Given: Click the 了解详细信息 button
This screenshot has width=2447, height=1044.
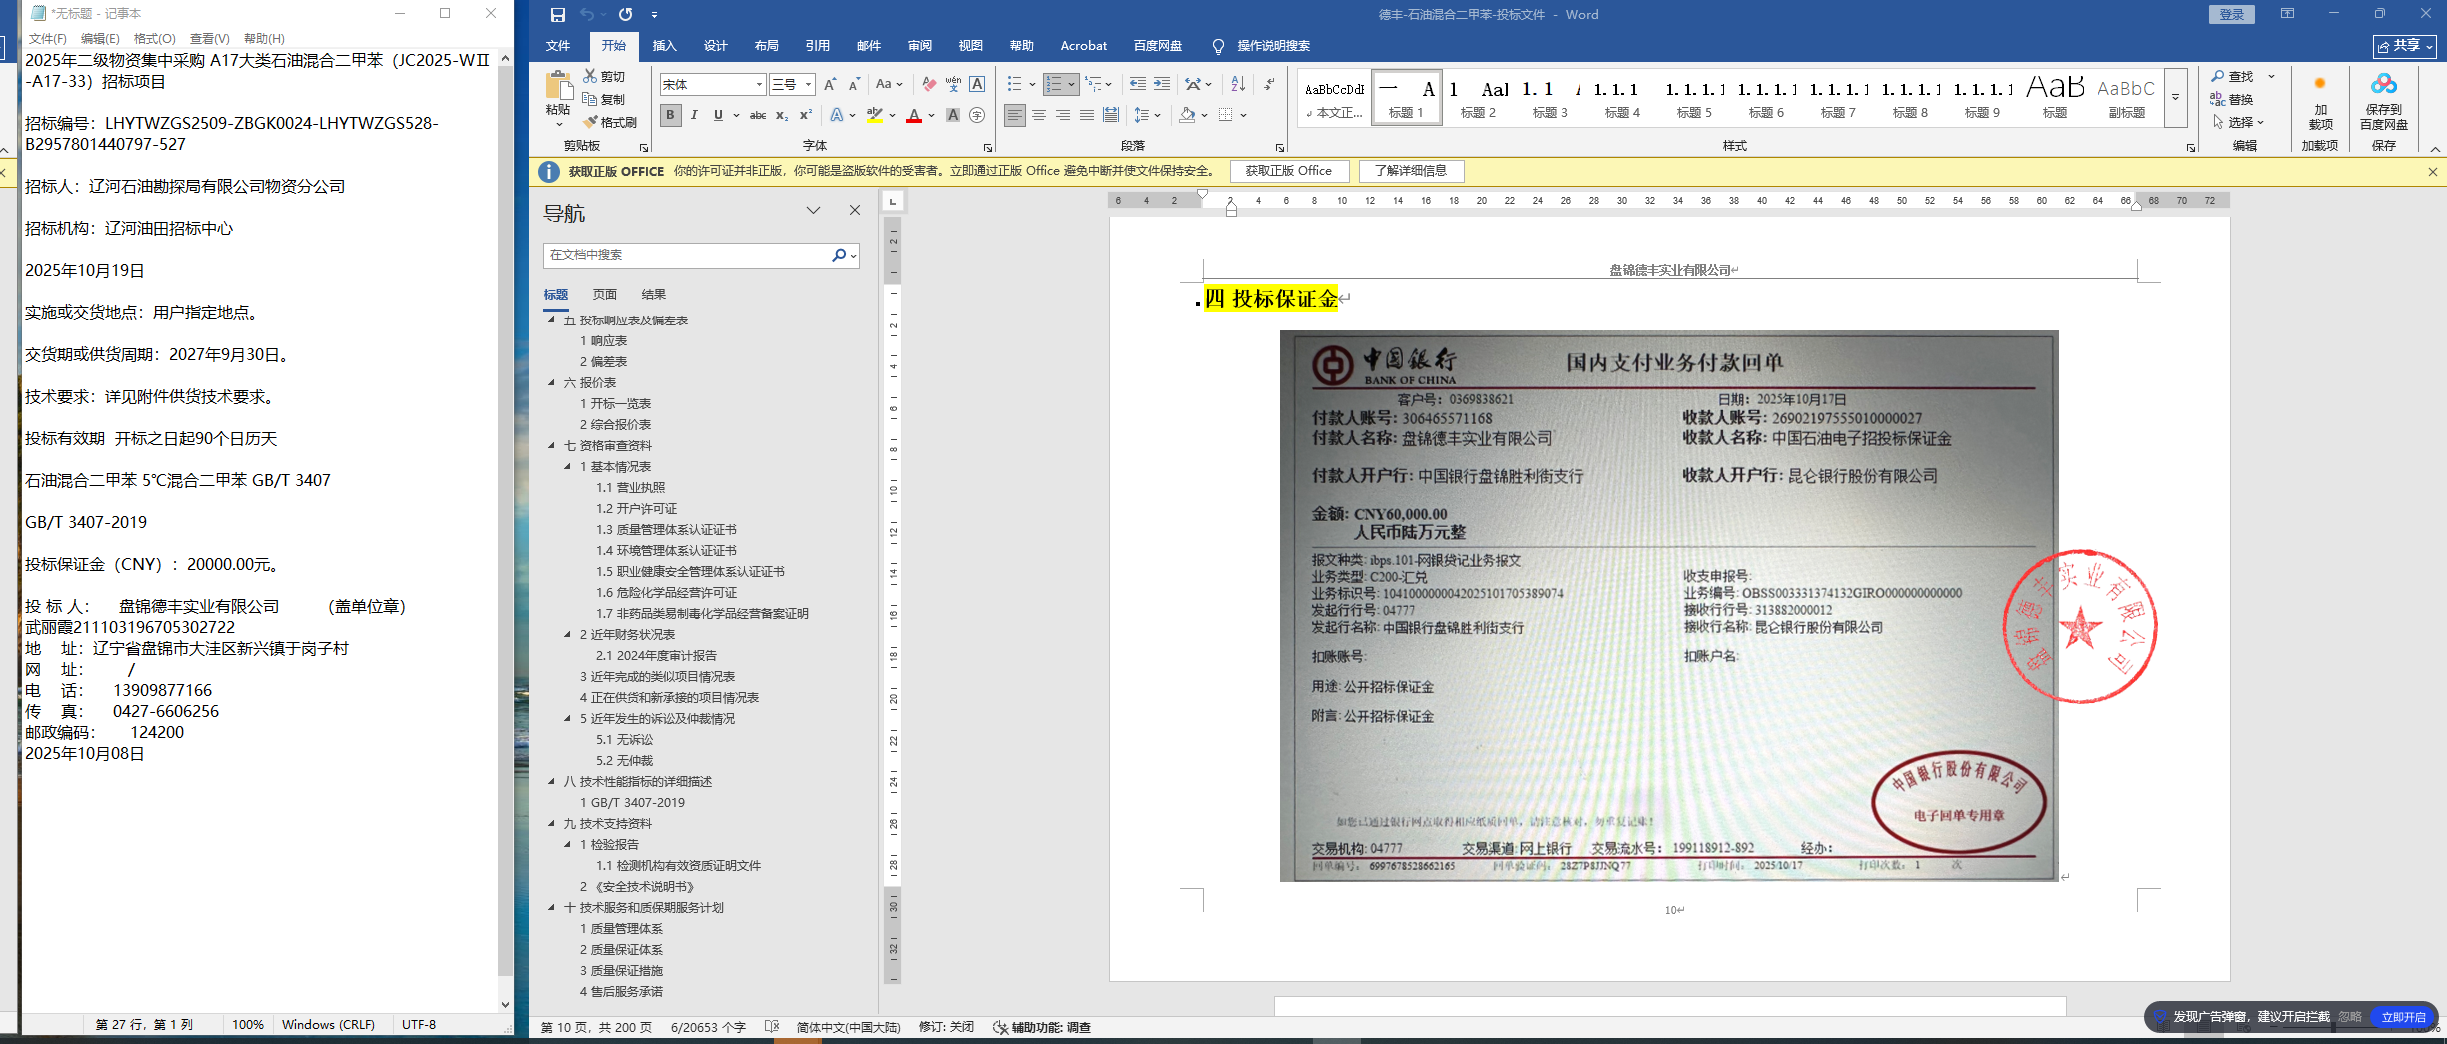Looking at the screenshot, I should 1410,171.
